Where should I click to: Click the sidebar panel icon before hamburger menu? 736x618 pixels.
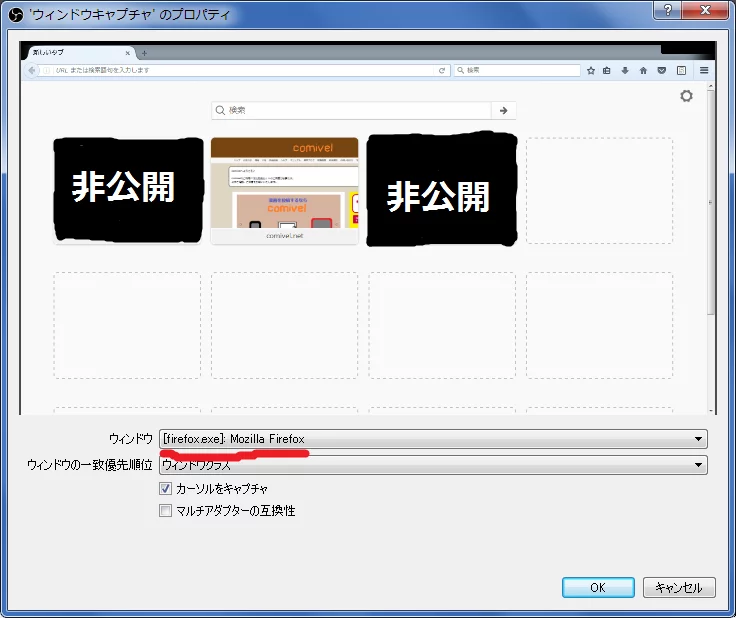(x=682, y=70)
